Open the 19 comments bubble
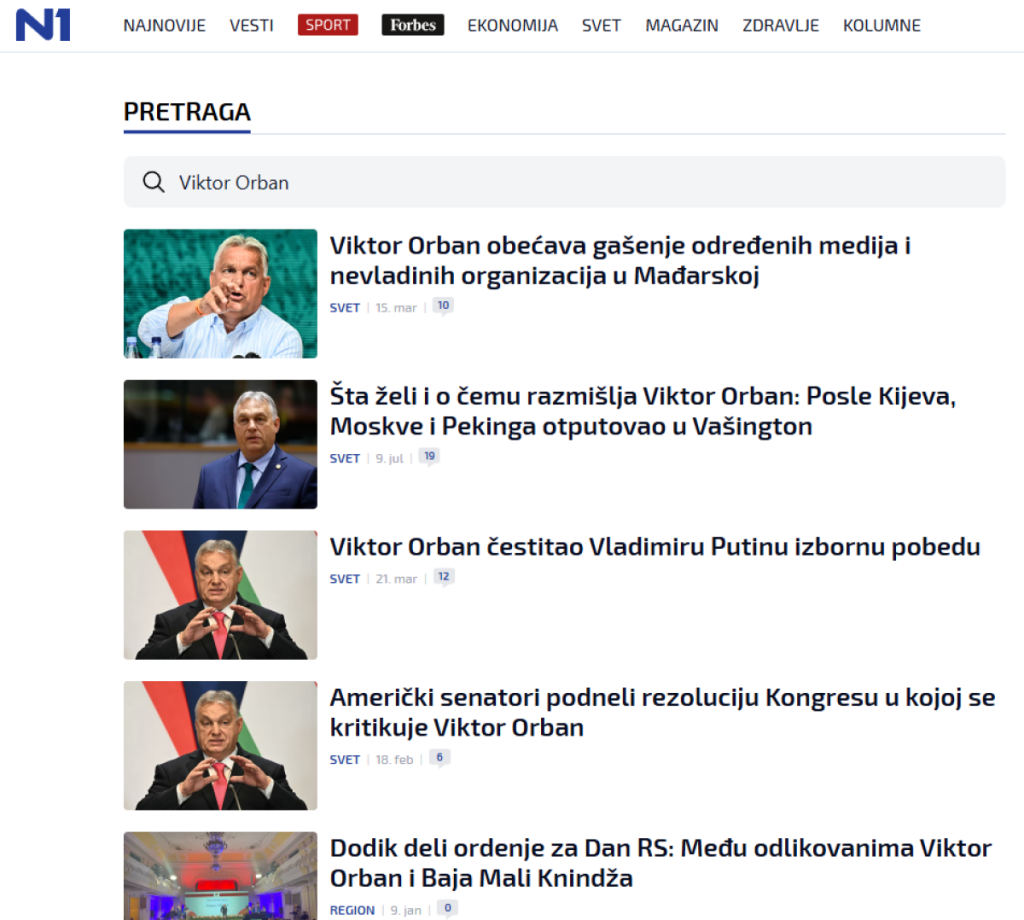 tap(429, 456)
